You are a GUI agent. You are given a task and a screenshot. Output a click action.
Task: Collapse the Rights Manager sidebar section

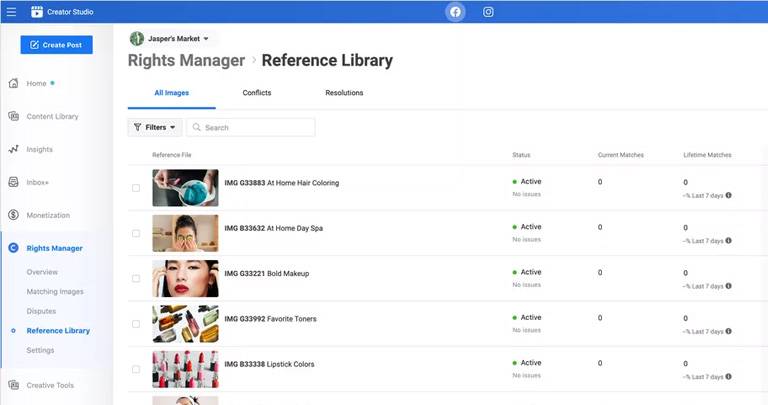pos(54,248)
